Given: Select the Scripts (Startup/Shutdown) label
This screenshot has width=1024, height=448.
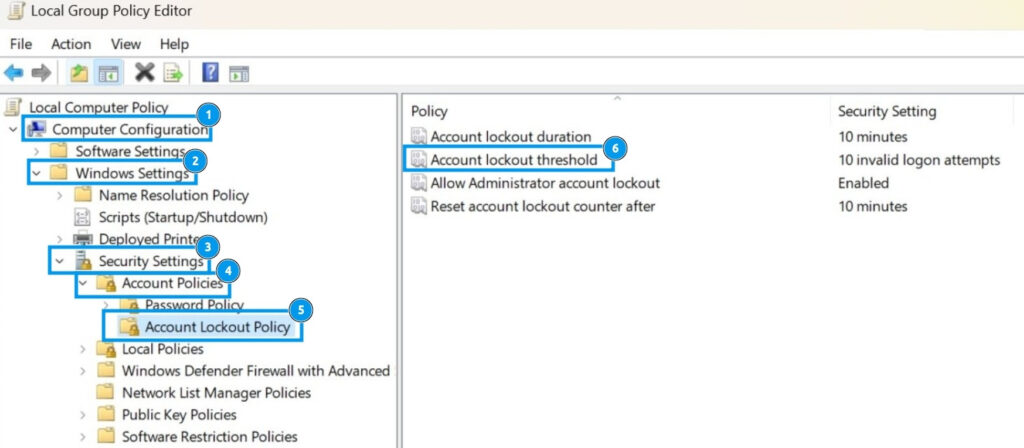Looking at the screenshot, I should [x=183, y=217].
